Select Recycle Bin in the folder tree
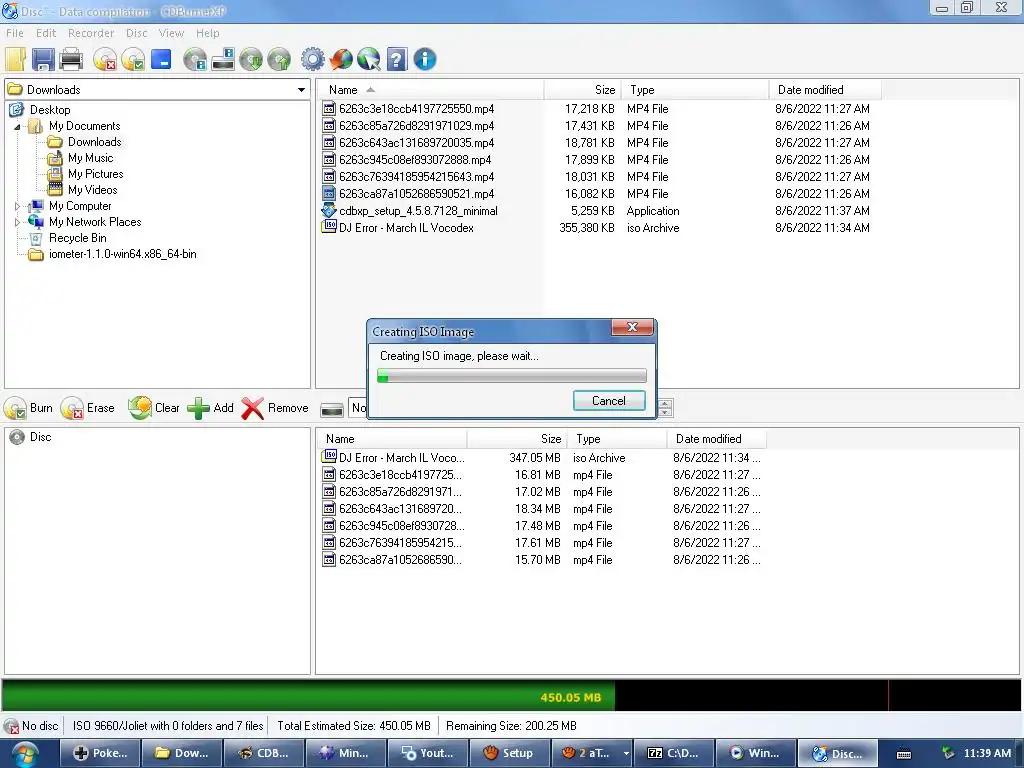Screen dimensions: 1024x768 click(x=77, y=238)
